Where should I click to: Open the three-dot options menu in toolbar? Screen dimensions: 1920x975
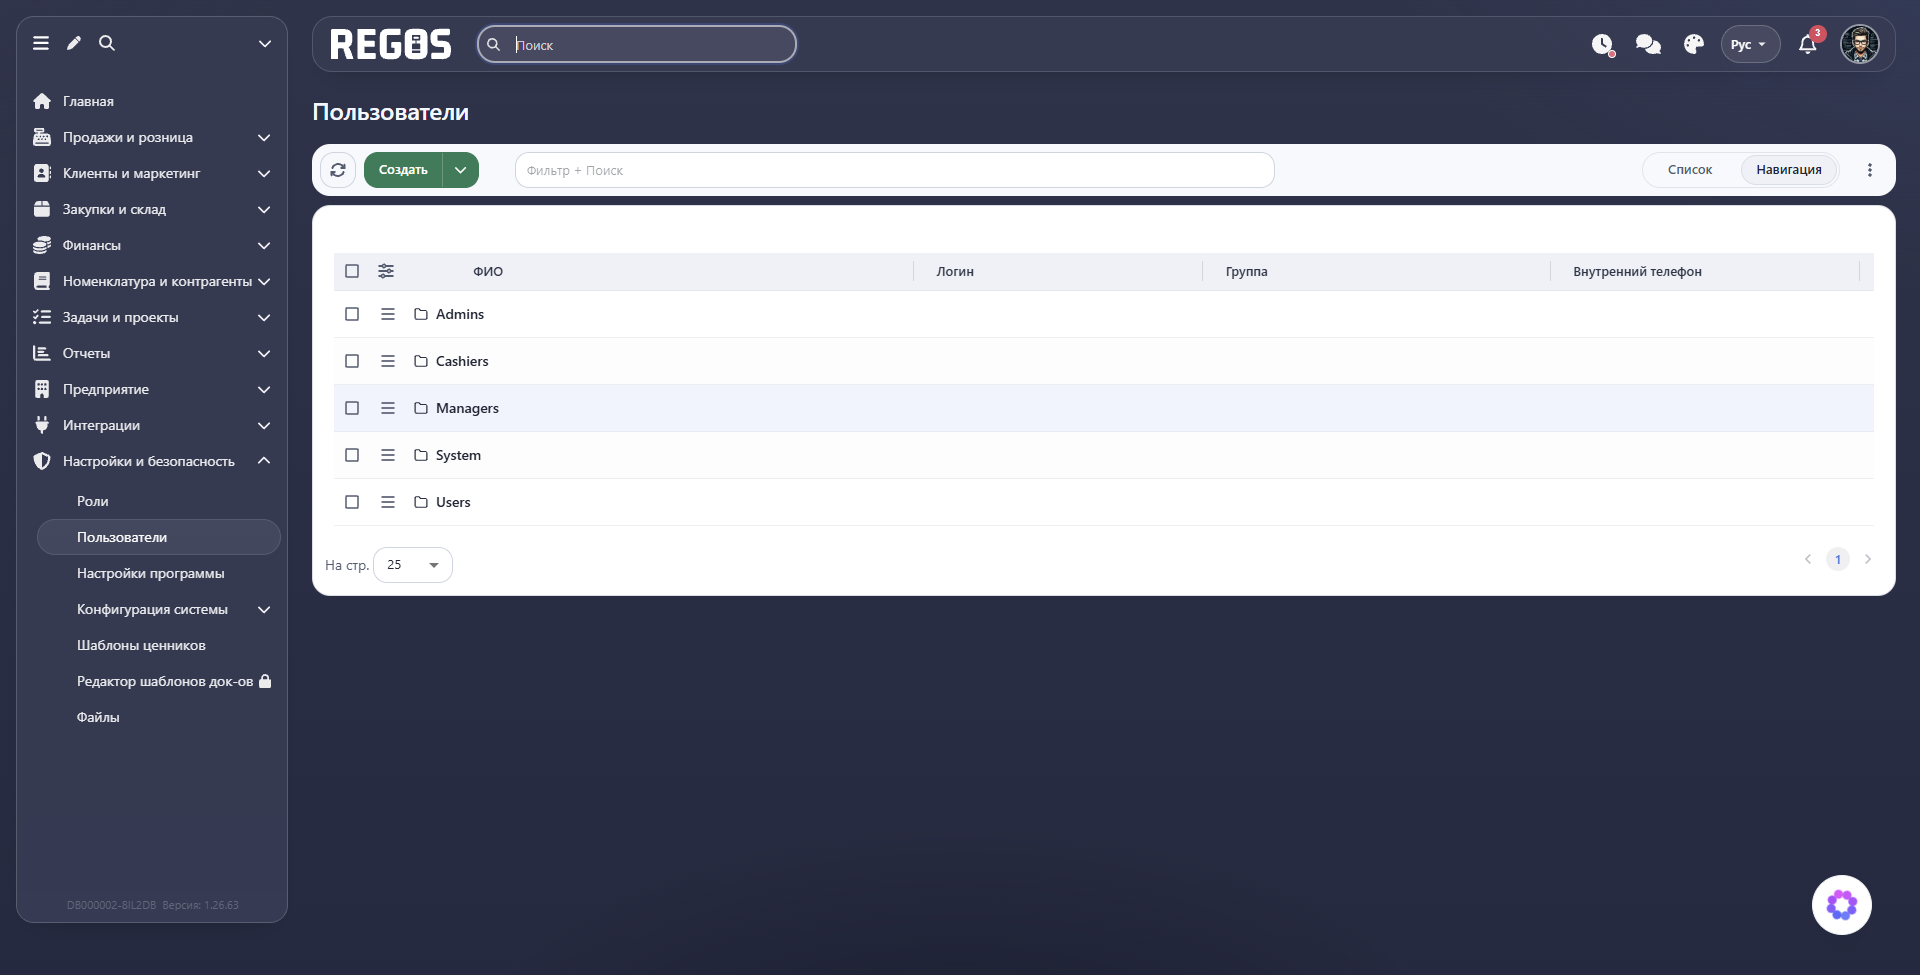point(1870,170)
